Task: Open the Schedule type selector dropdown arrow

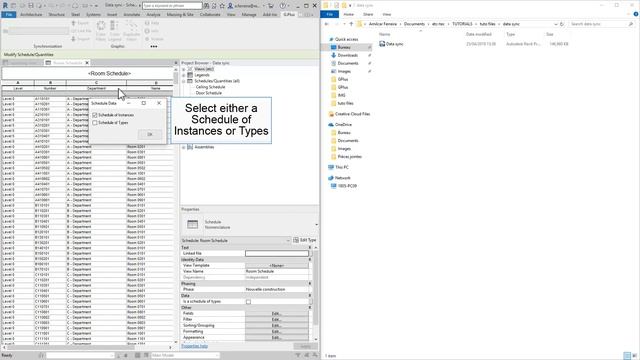Action: pos(316,224)
